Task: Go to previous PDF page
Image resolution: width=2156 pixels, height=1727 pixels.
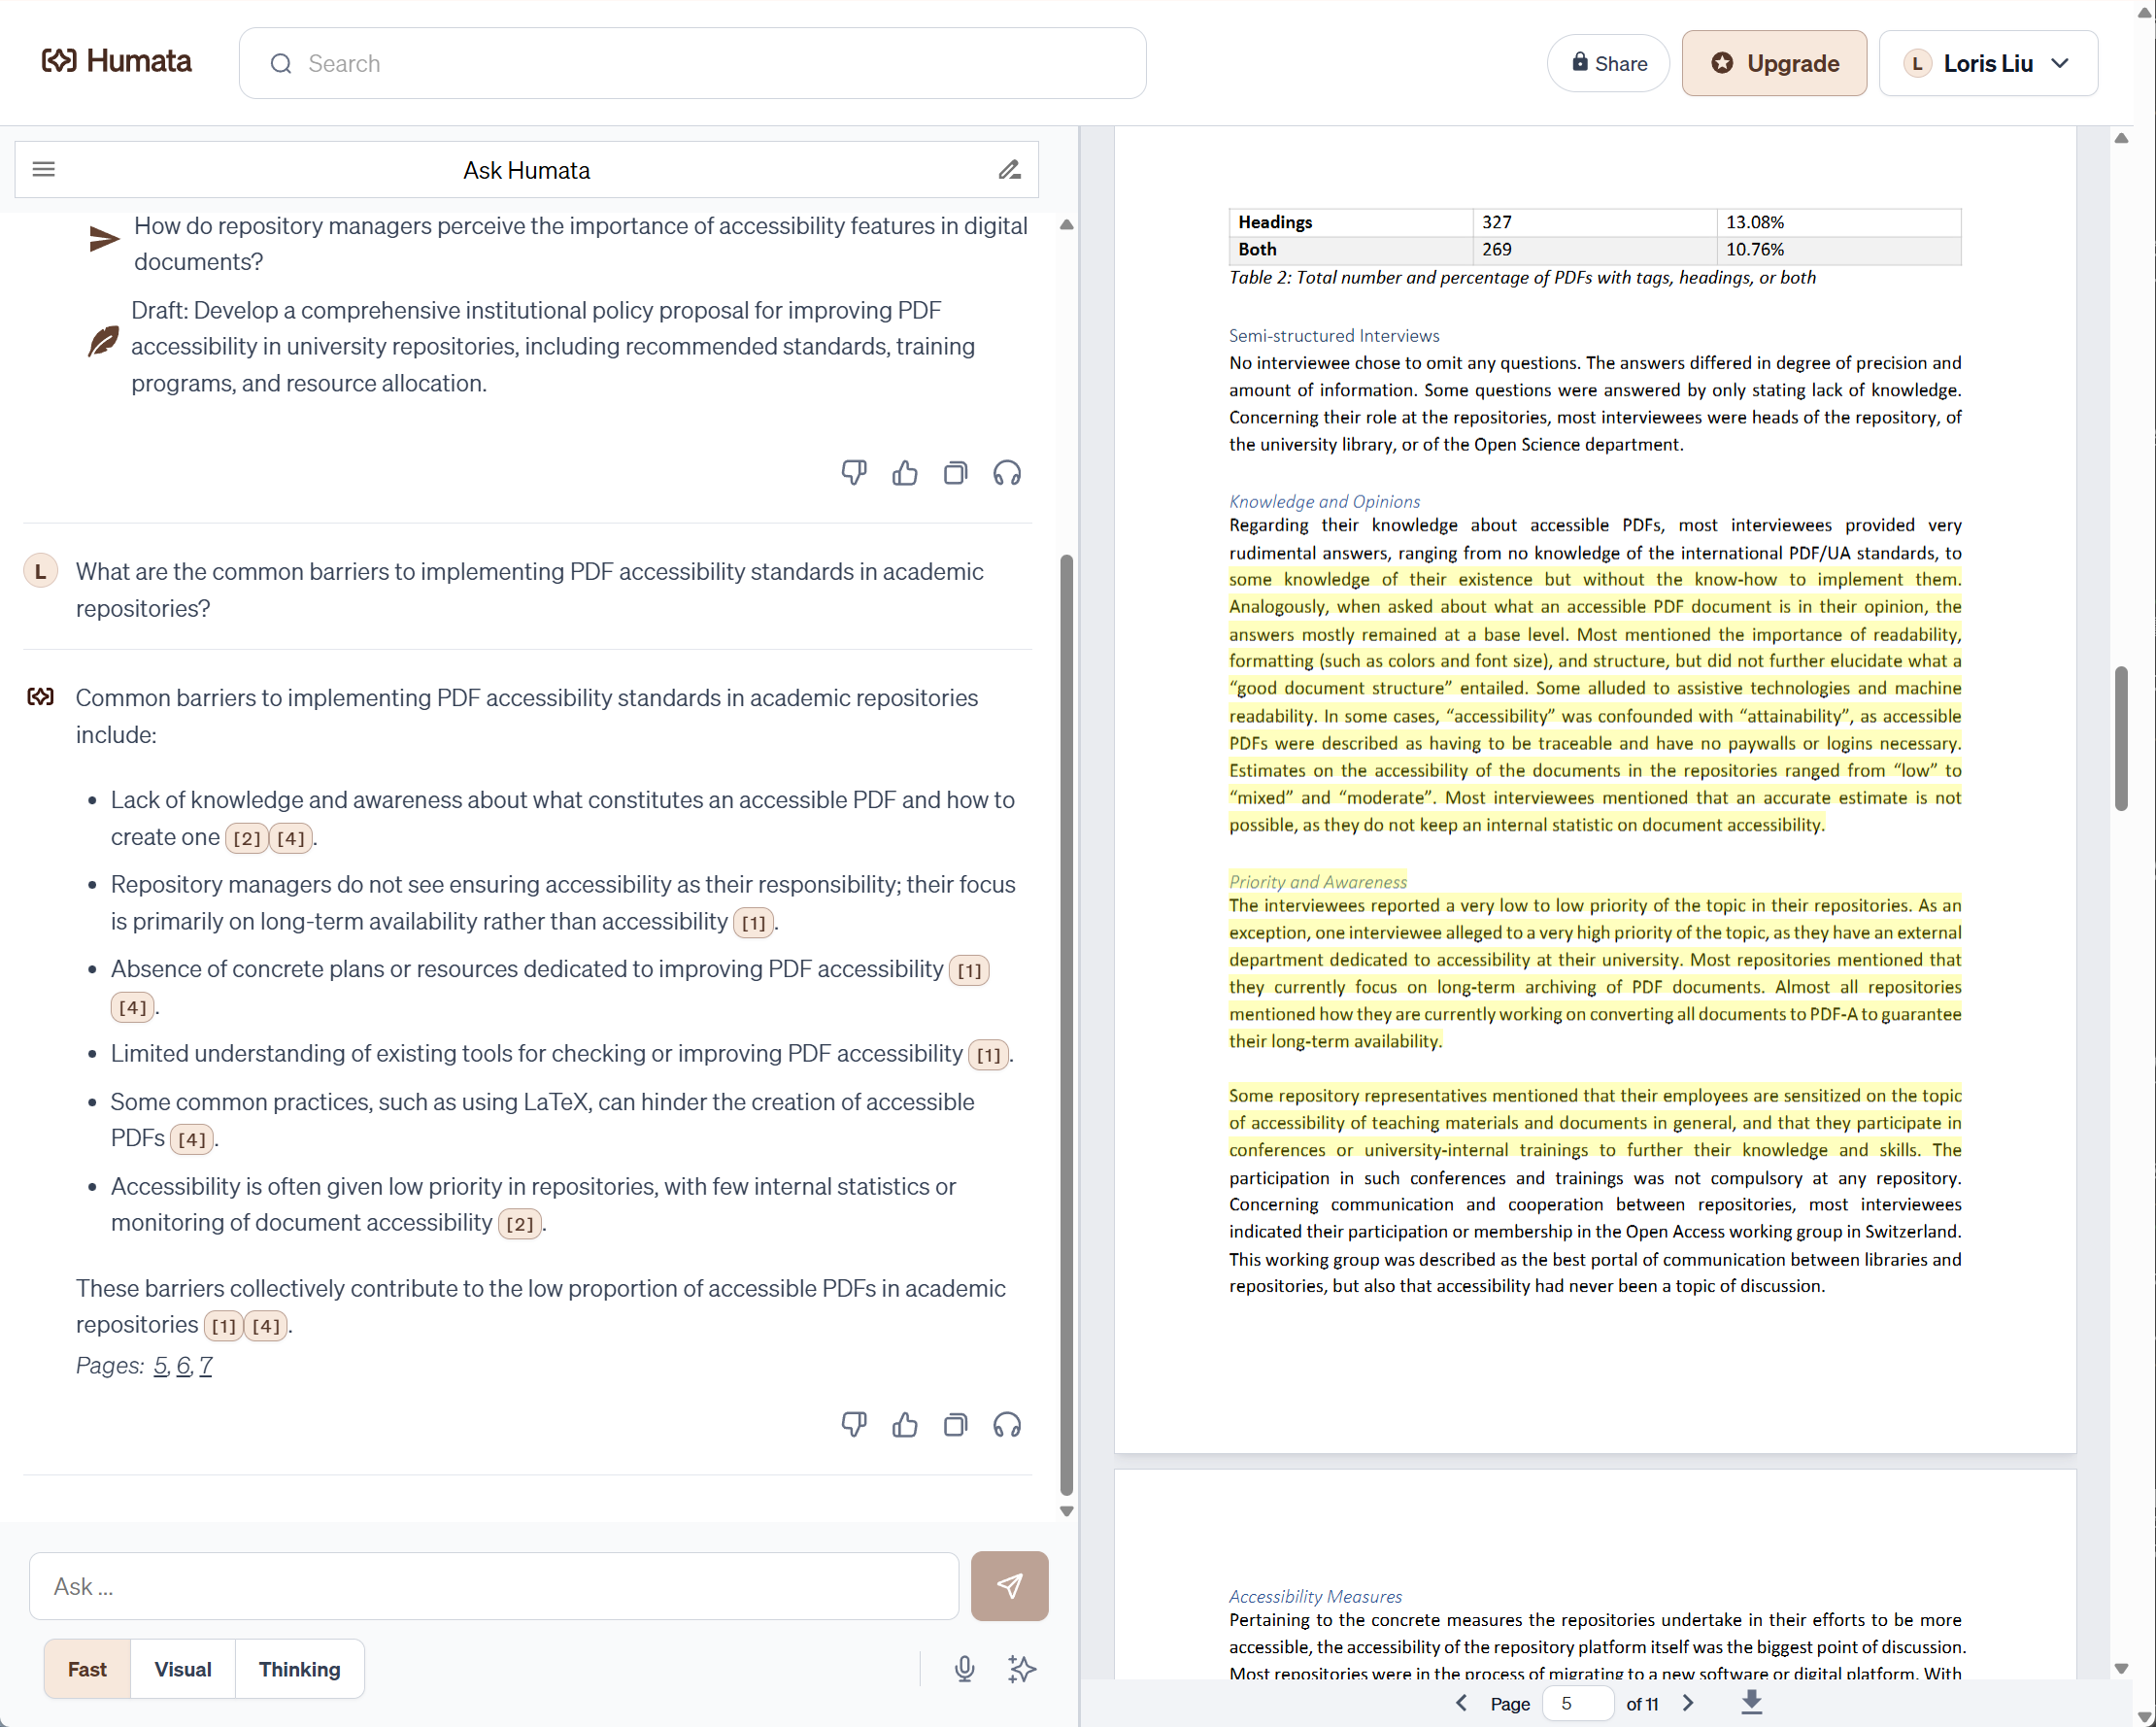Action: click(x=1461, y=1702)
